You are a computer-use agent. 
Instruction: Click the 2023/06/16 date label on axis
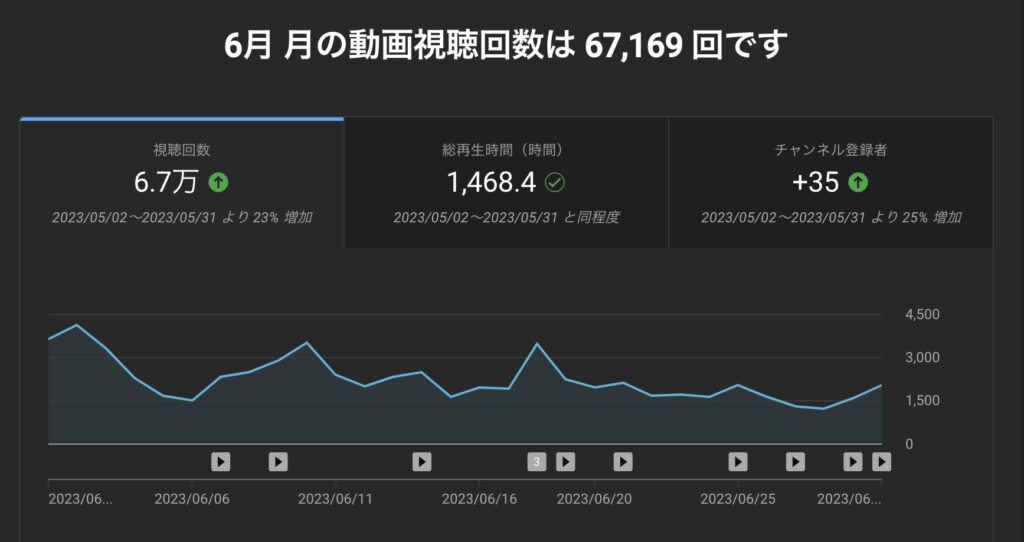(479, 498)
